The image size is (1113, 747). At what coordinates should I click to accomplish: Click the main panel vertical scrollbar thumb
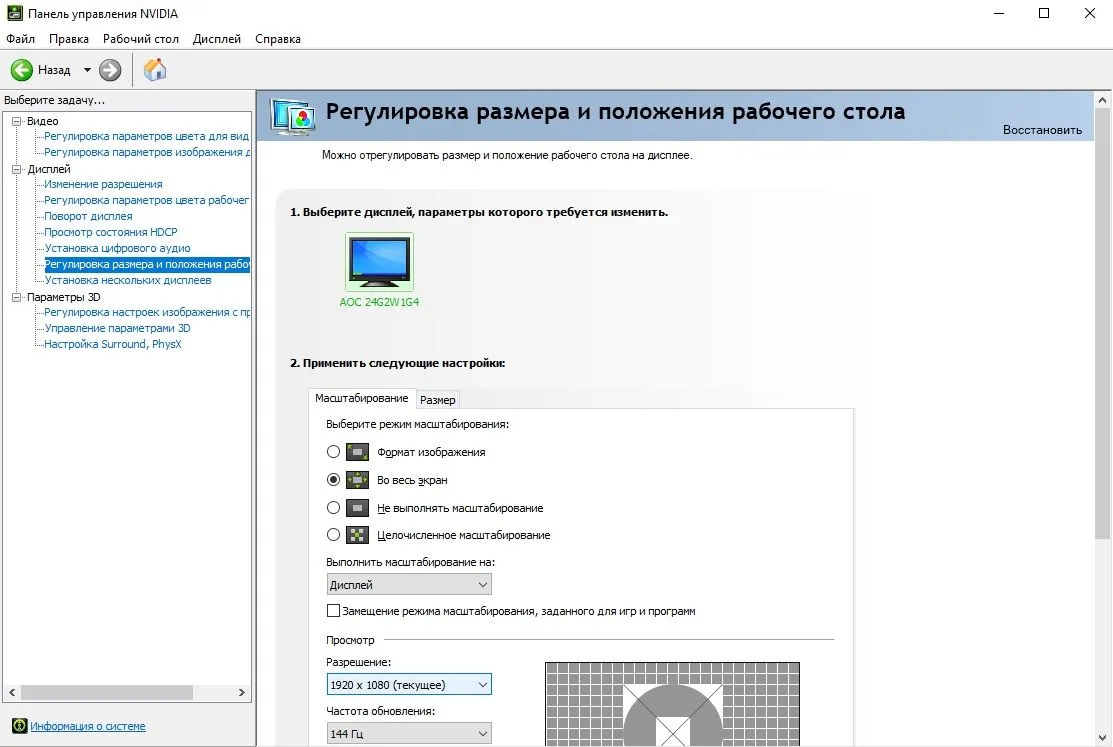(1102, 323)
